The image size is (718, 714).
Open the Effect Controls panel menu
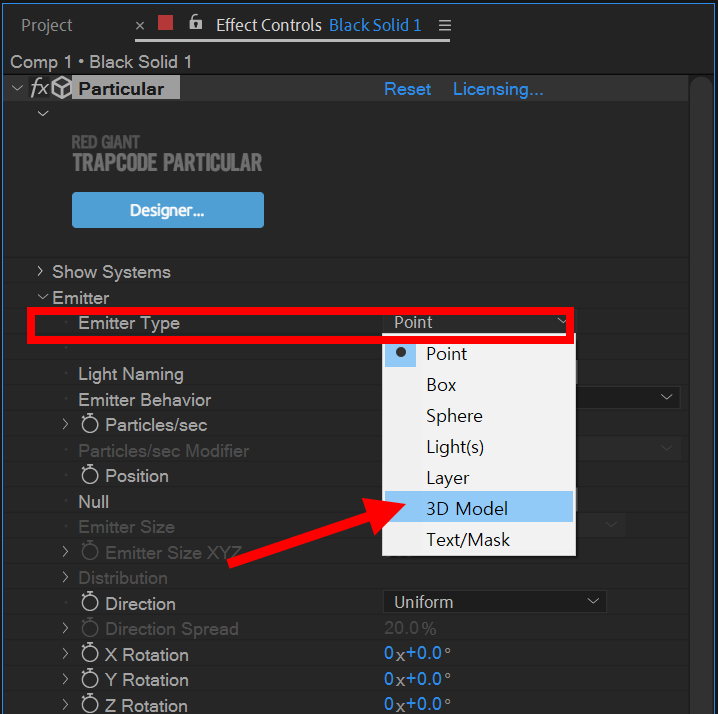[x=445, y=25]
